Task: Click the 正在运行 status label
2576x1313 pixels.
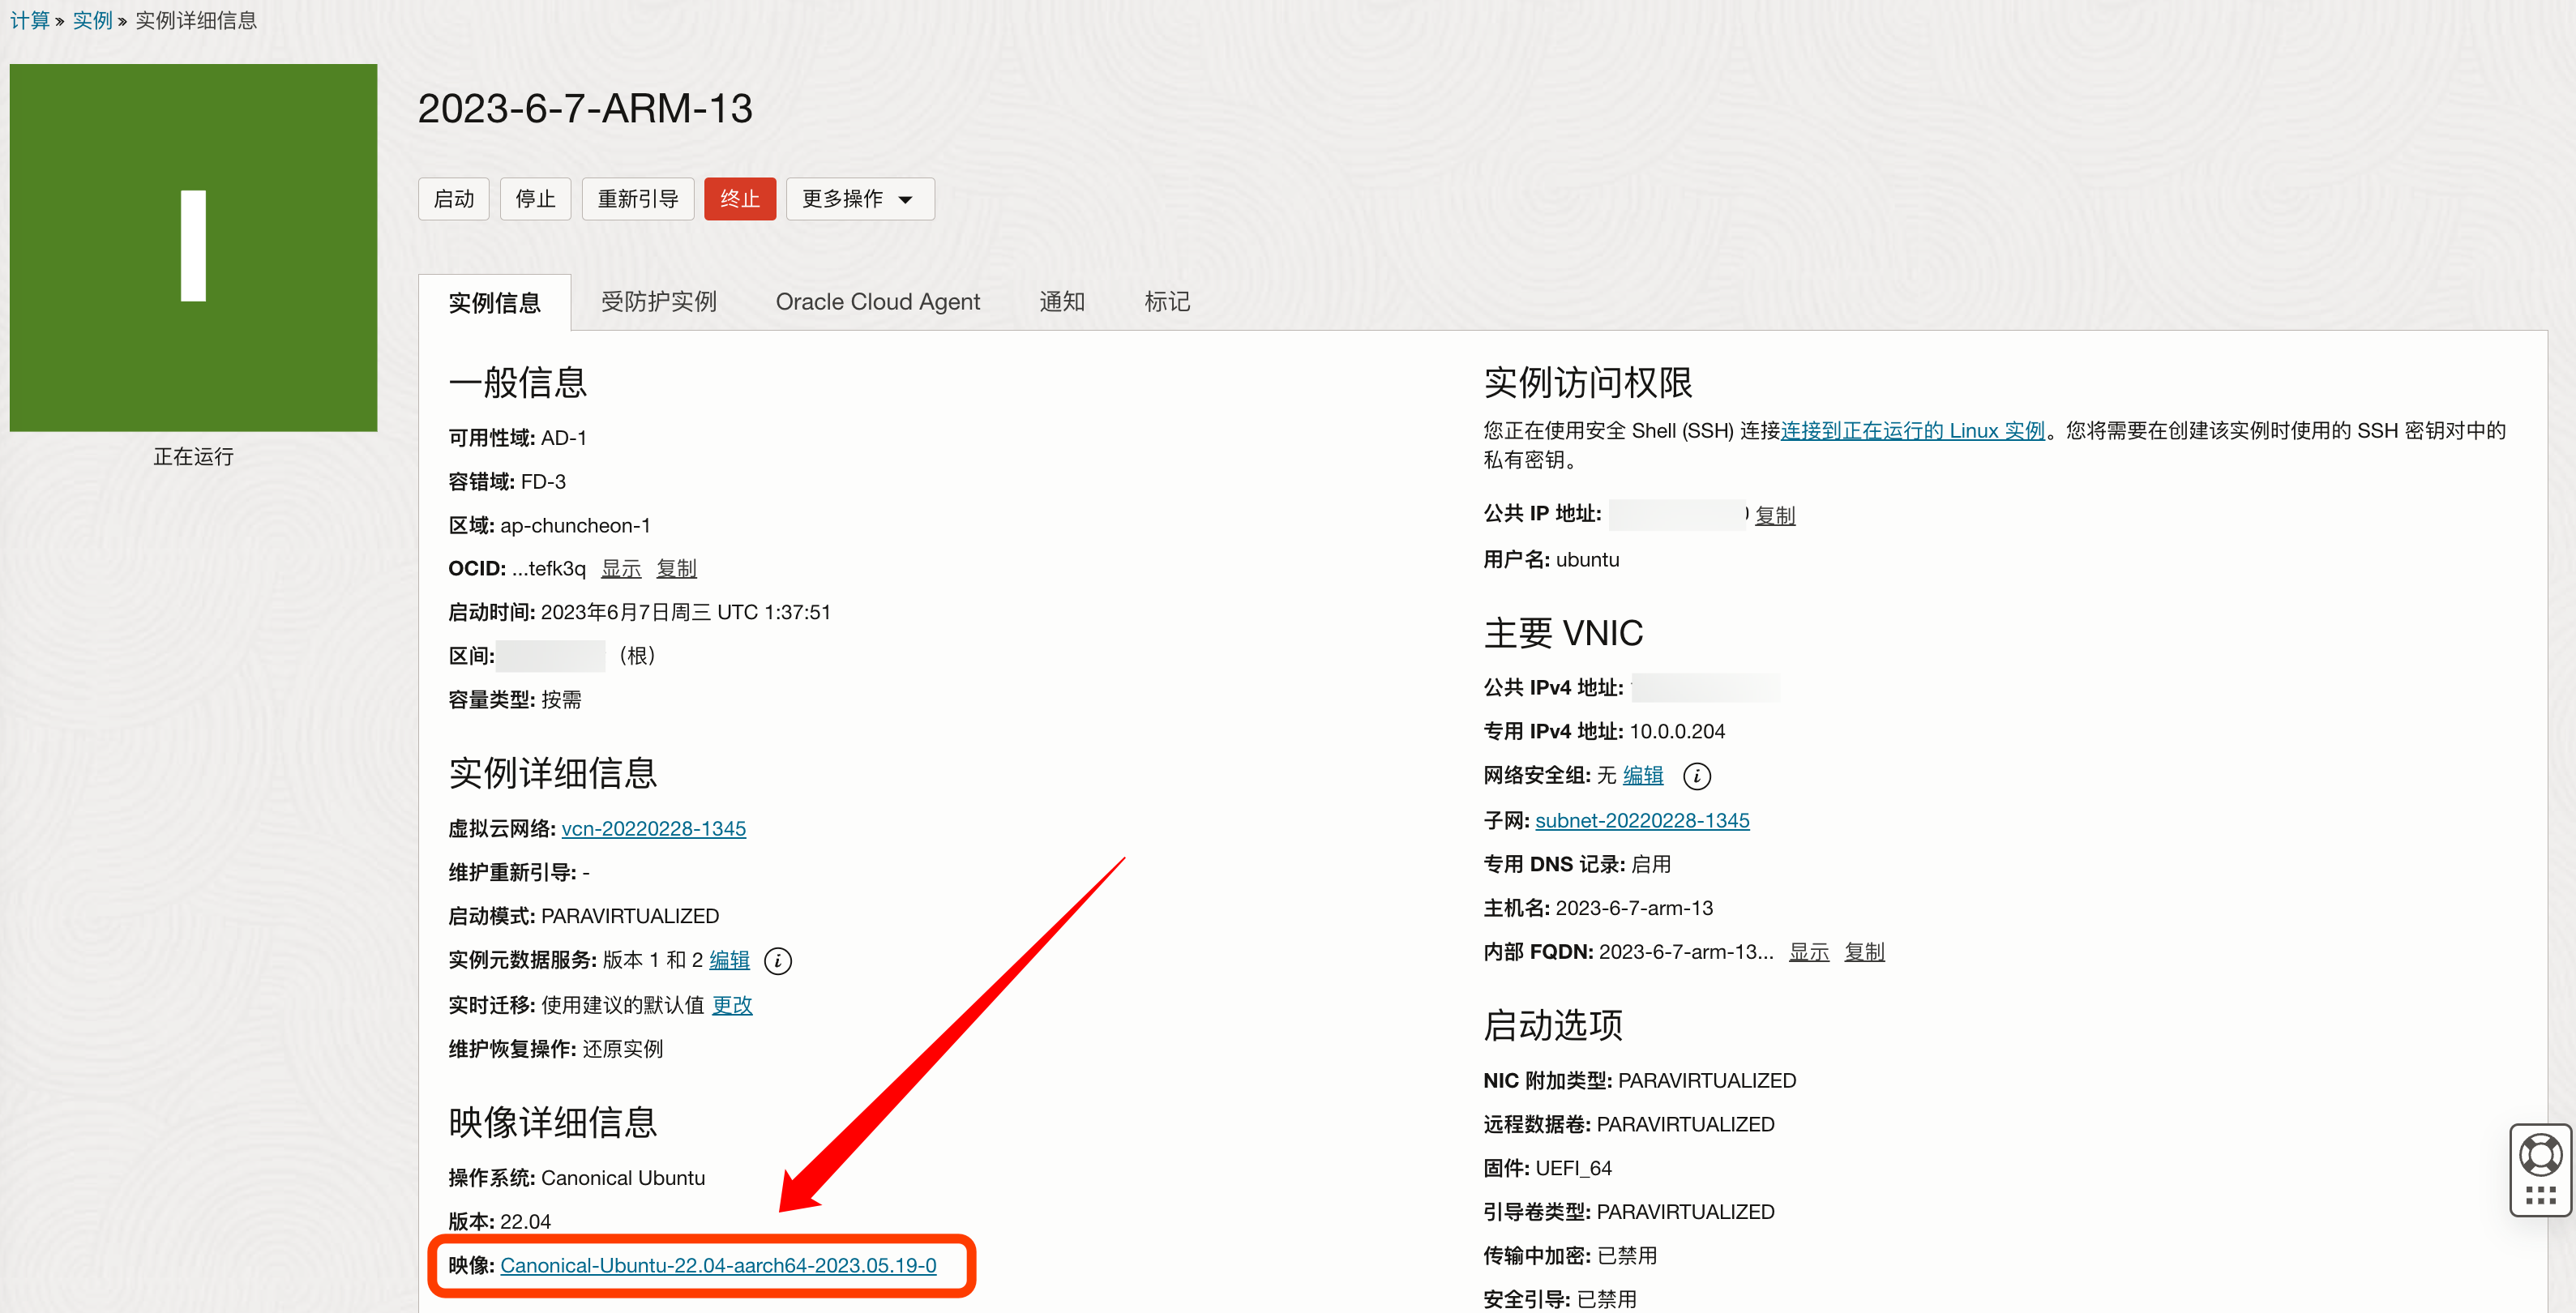Action: pyautogui.click(x=193, y=457)
